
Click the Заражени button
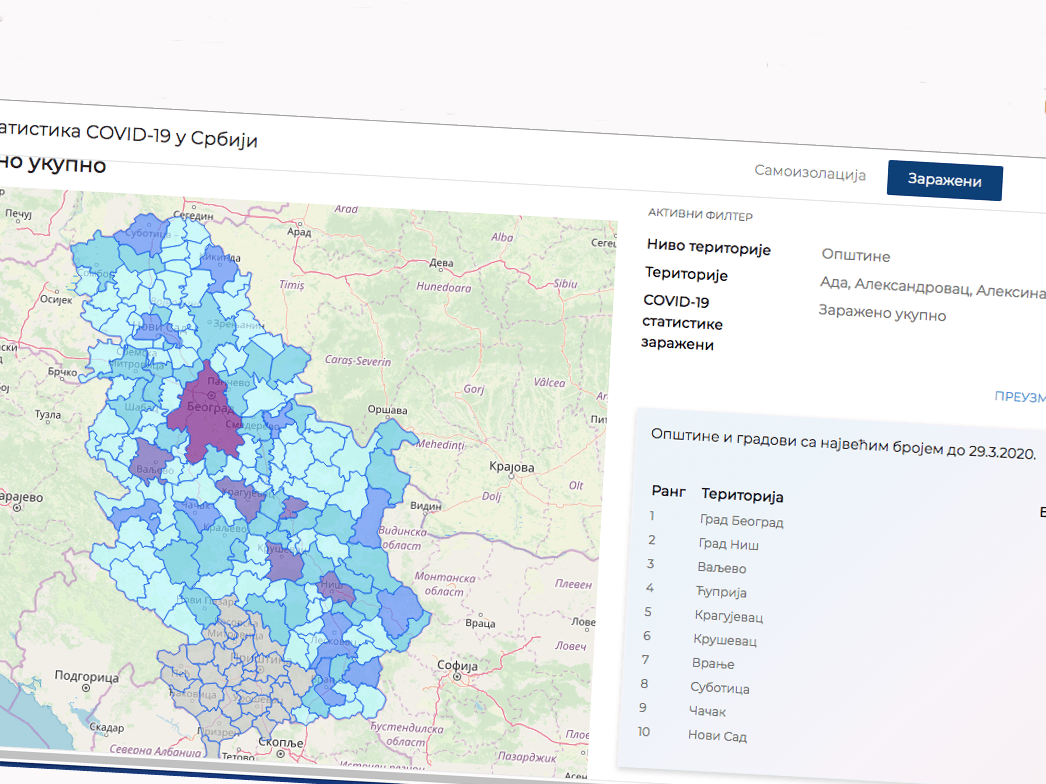pyautogui.click(x=944, y=181)
